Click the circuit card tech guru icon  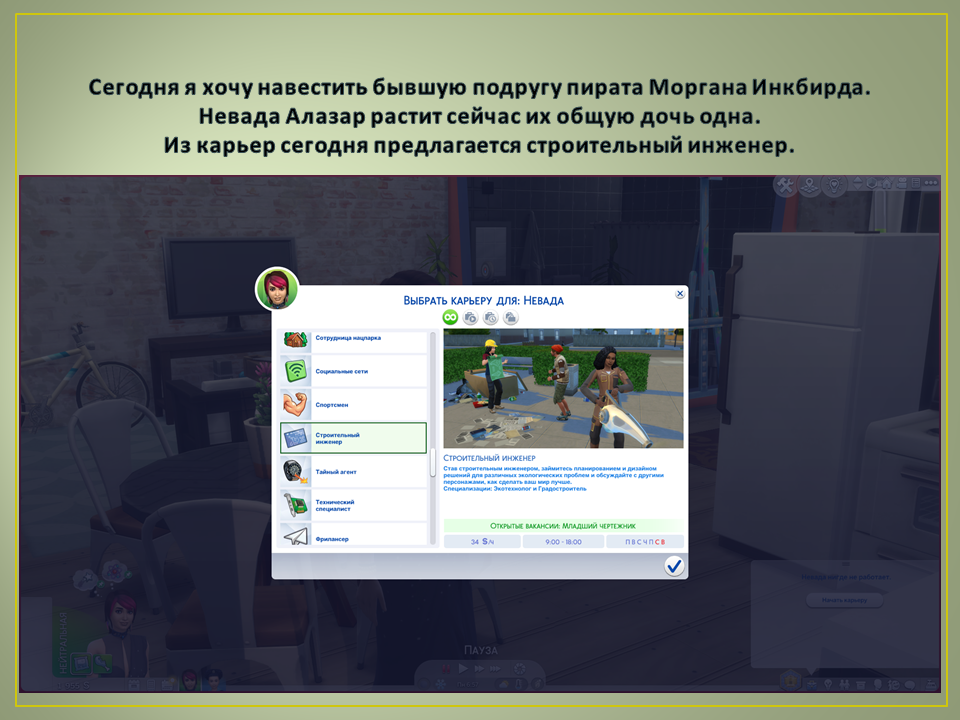[296, 505]
